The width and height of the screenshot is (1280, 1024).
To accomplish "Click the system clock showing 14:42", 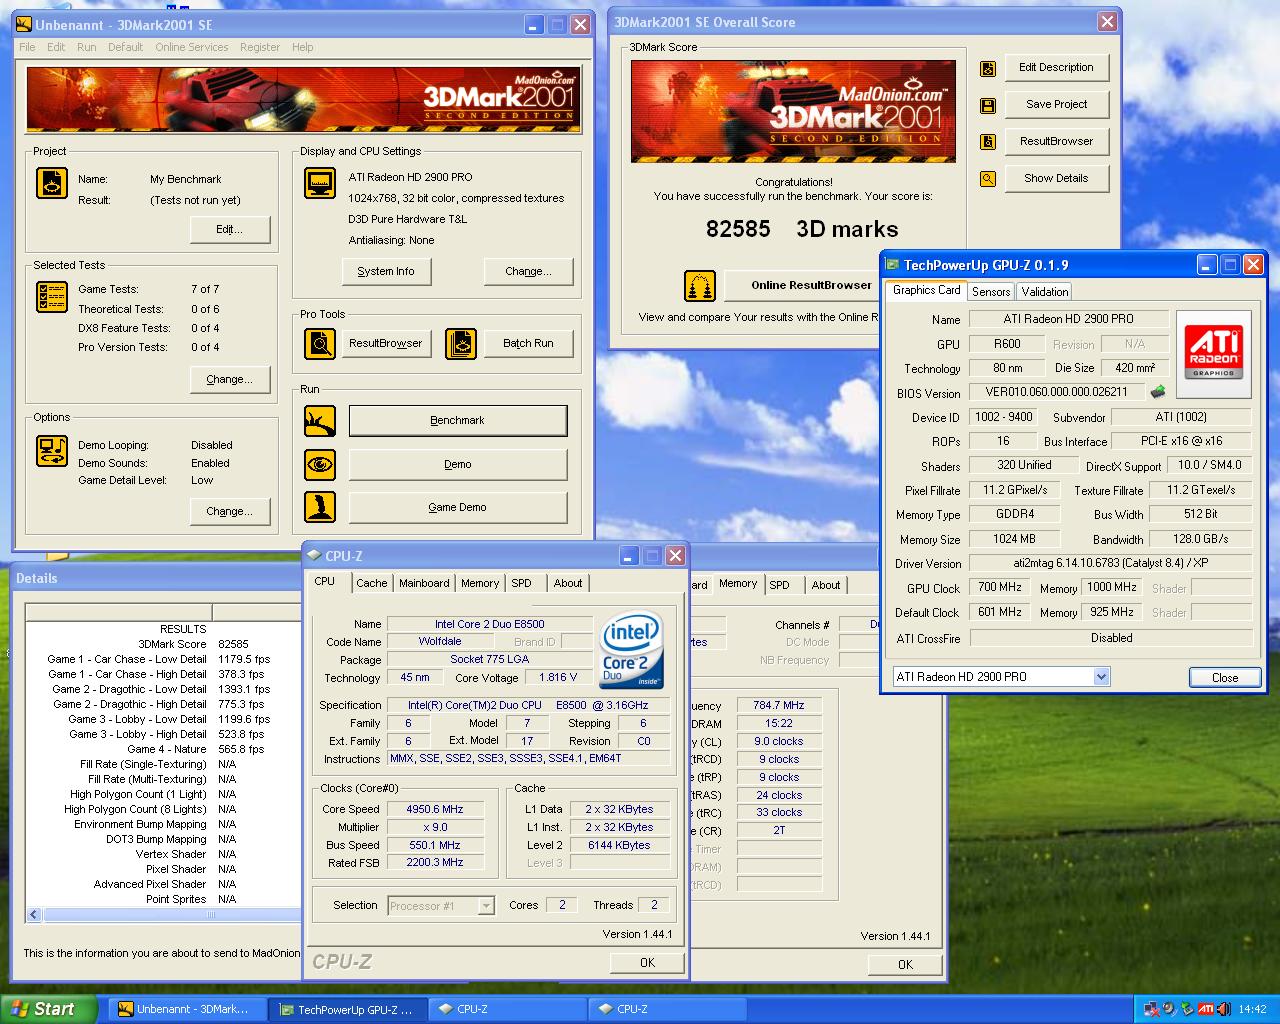I will (1252, 1009).
